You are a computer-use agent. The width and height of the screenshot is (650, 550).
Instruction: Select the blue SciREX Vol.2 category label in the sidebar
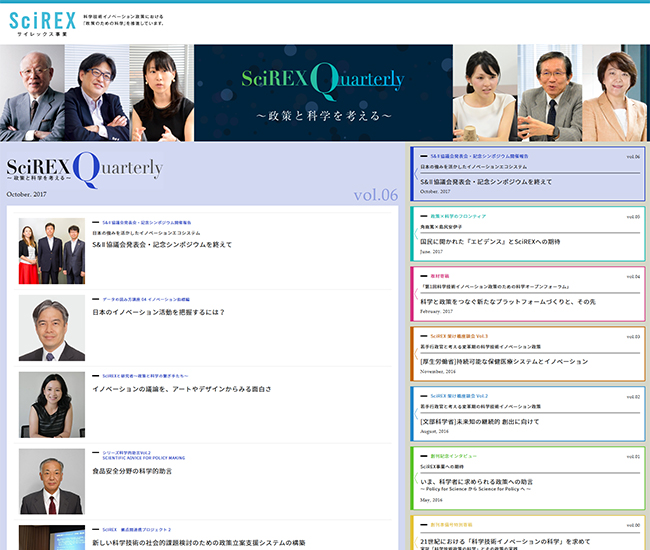click(x=459, y=396)
